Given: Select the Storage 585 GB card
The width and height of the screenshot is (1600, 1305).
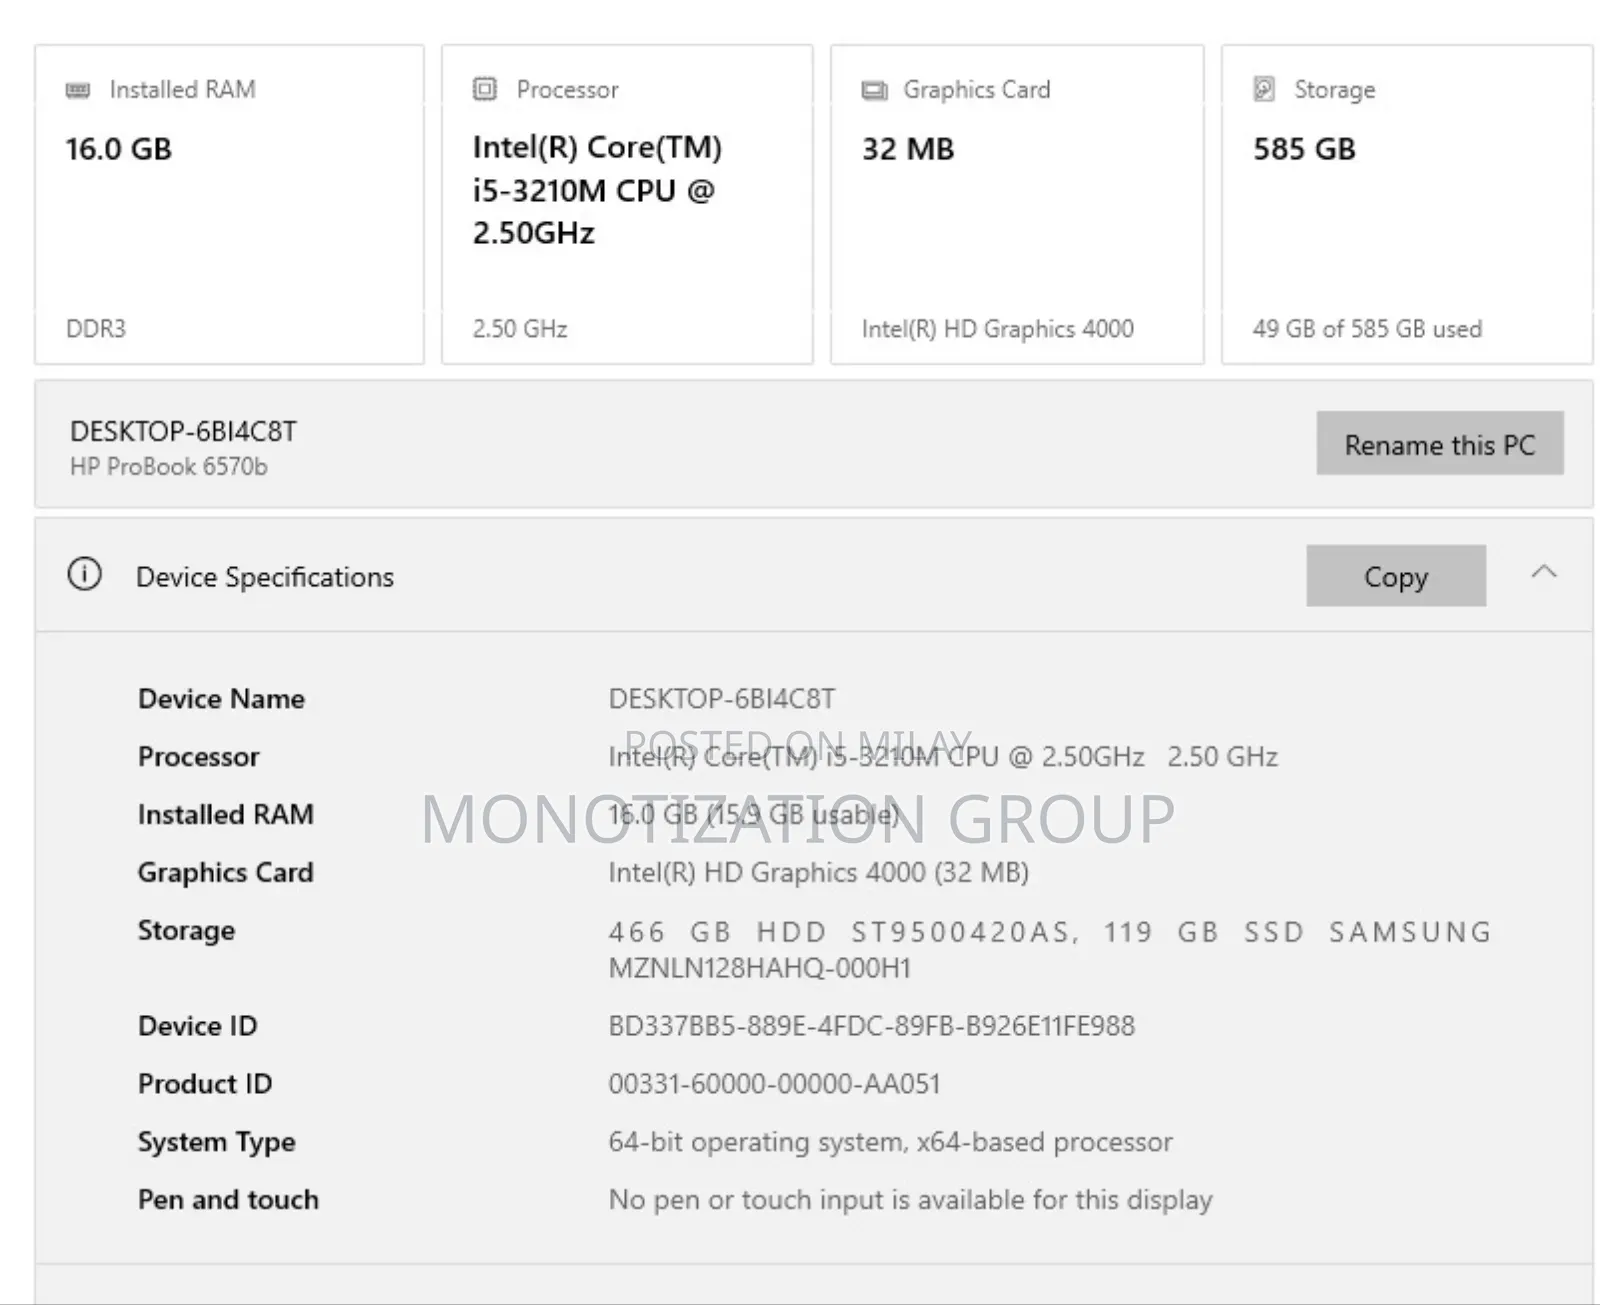Looking at the screenshot, I should click(1406, 205).
